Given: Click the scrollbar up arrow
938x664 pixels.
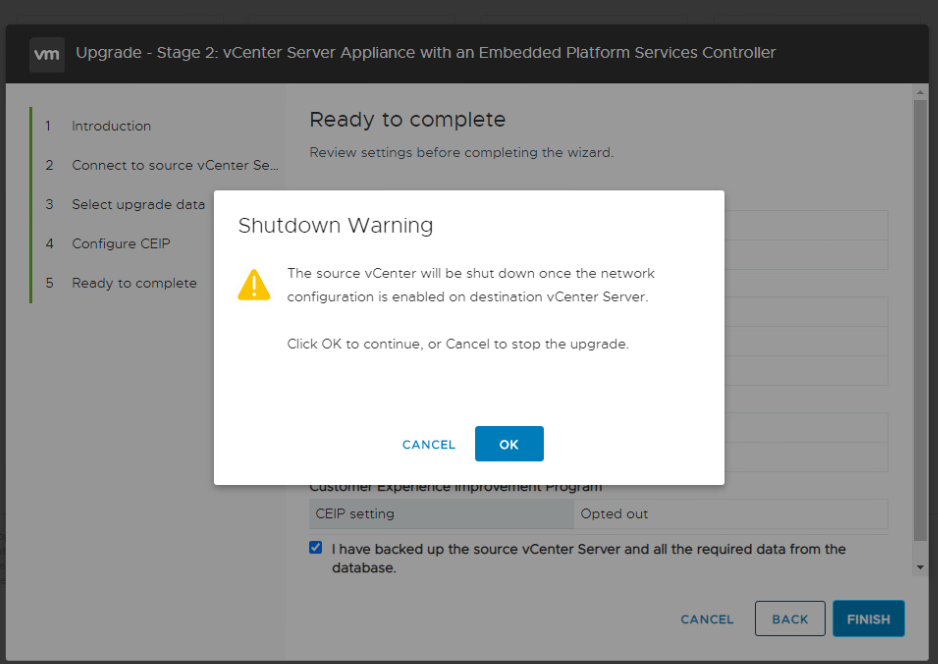Looking at the screenshot, I should (x=920, y=92).
